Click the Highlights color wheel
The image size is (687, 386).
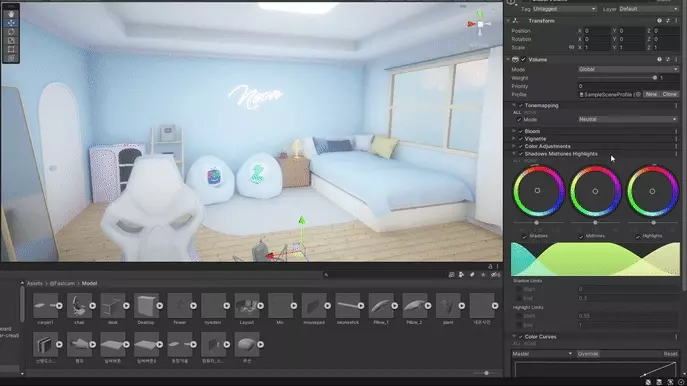652,191
